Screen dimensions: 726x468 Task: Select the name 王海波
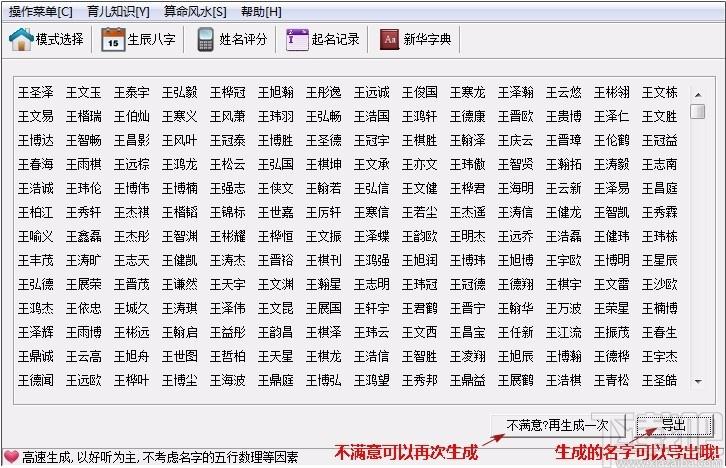(227, 381)
